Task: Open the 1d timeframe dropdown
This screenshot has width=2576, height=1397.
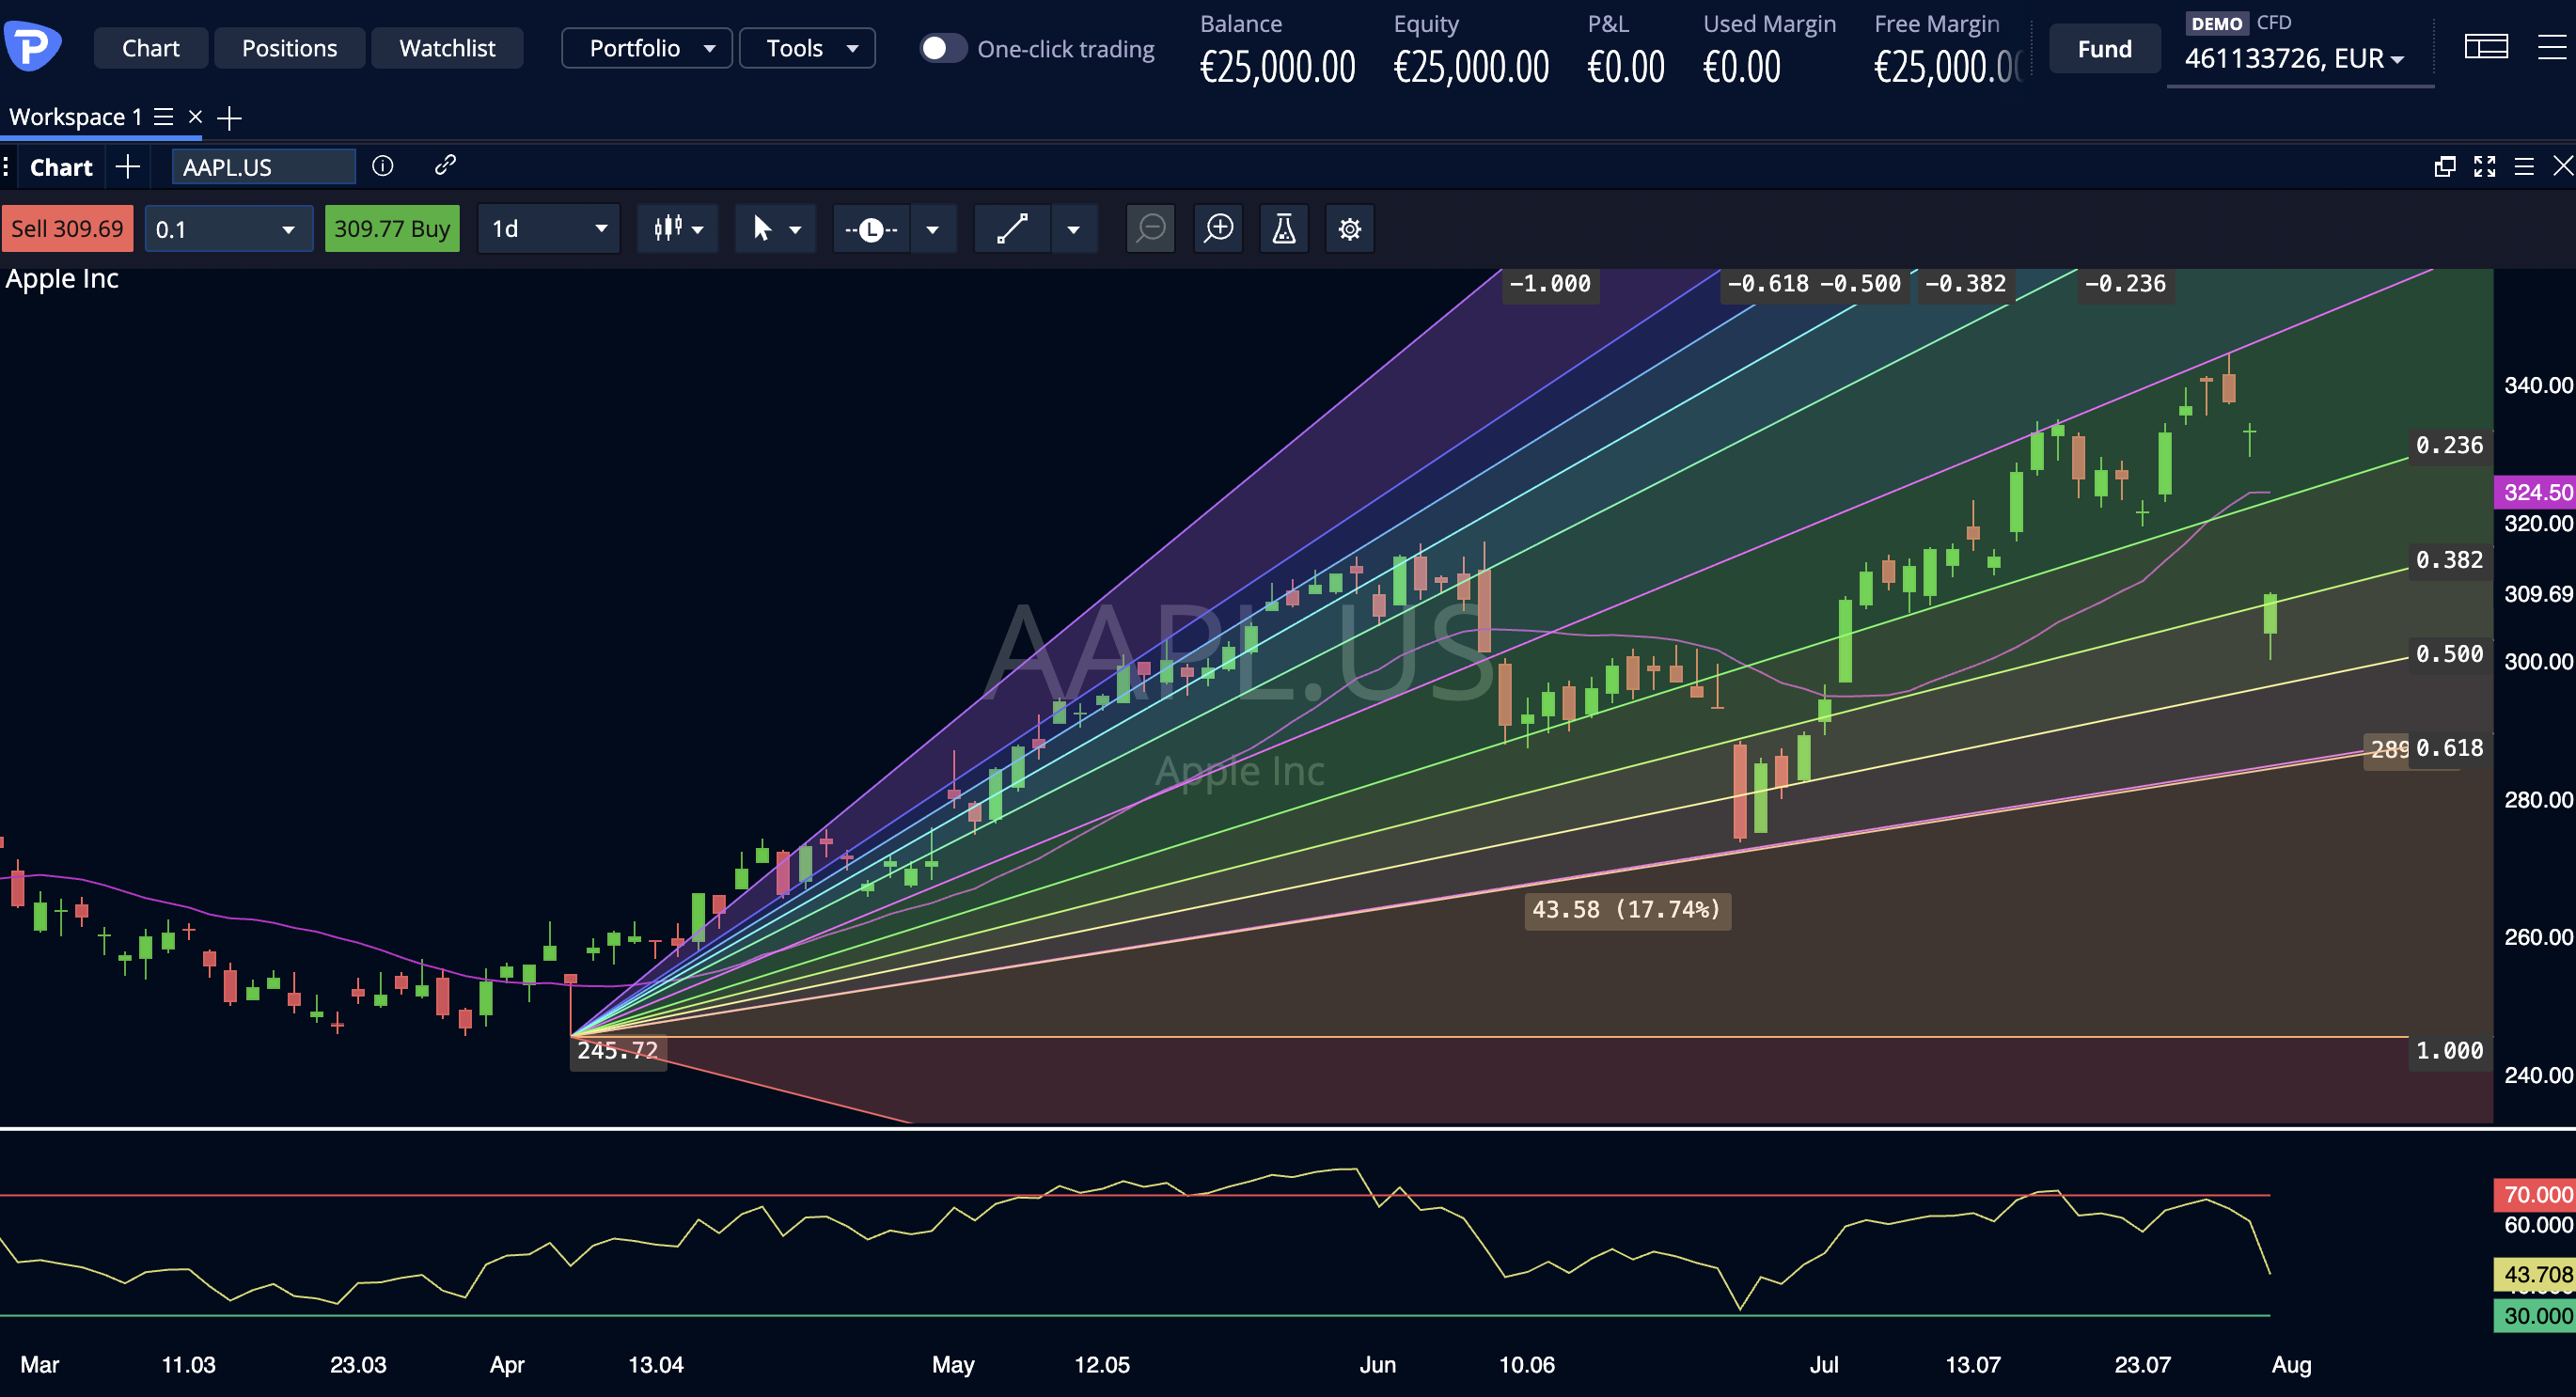Action: point(548,229)
